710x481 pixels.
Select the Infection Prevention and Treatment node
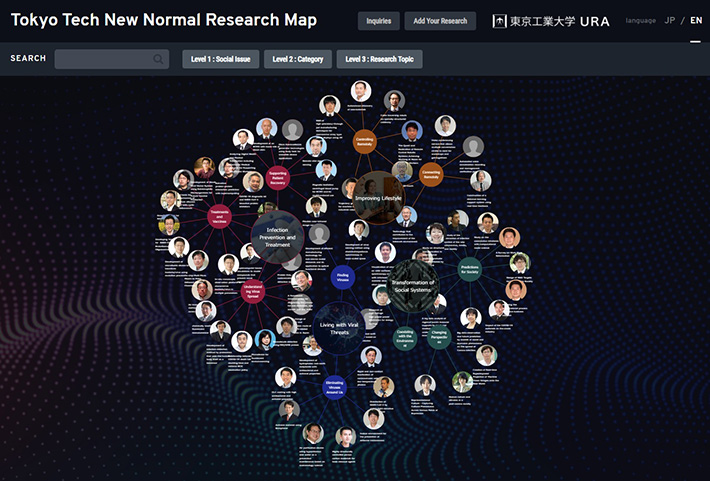278,237
